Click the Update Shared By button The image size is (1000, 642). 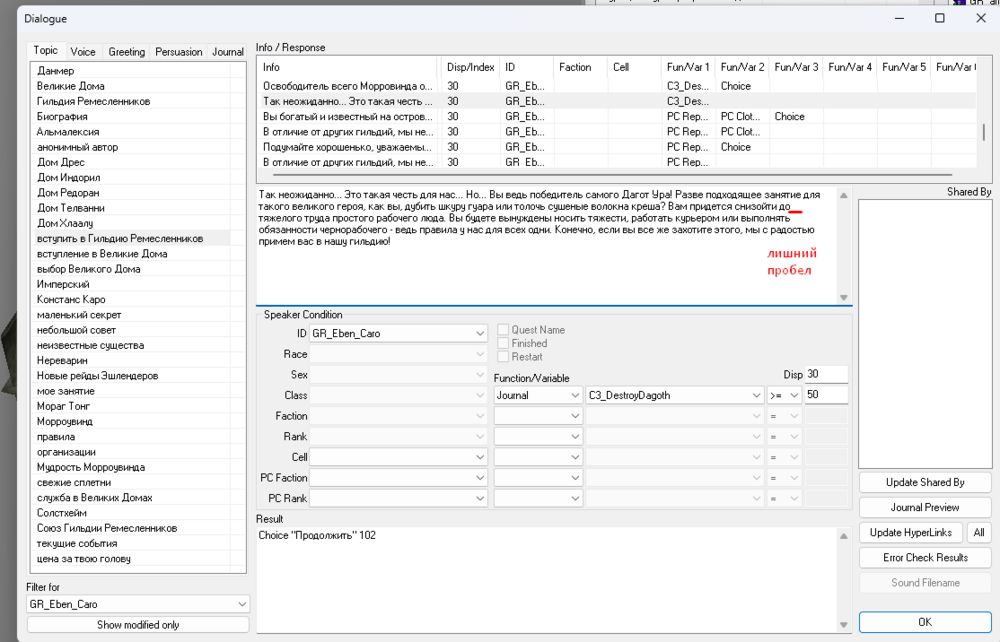click(925, 482)
